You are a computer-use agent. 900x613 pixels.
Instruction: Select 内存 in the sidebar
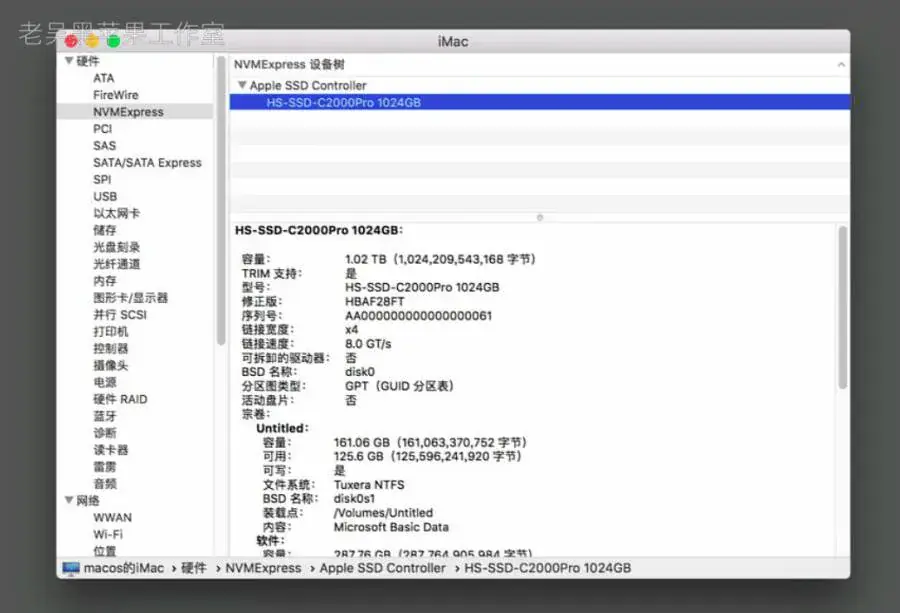click(x=104, y=281)
